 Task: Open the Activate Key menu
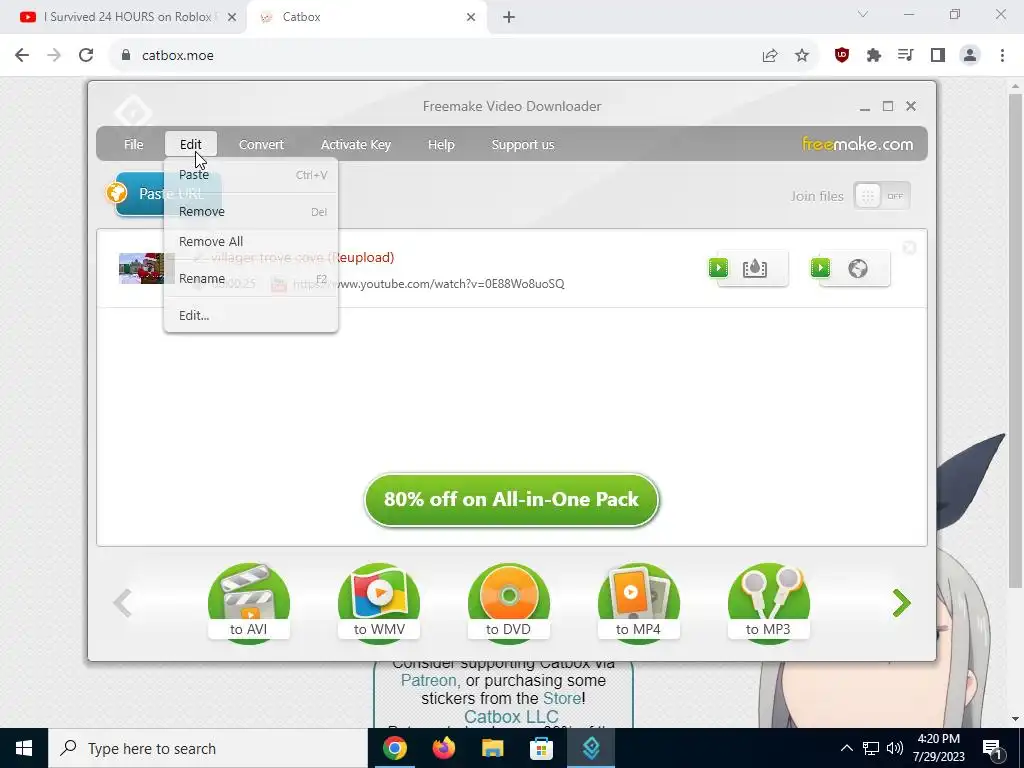(355, 144)
